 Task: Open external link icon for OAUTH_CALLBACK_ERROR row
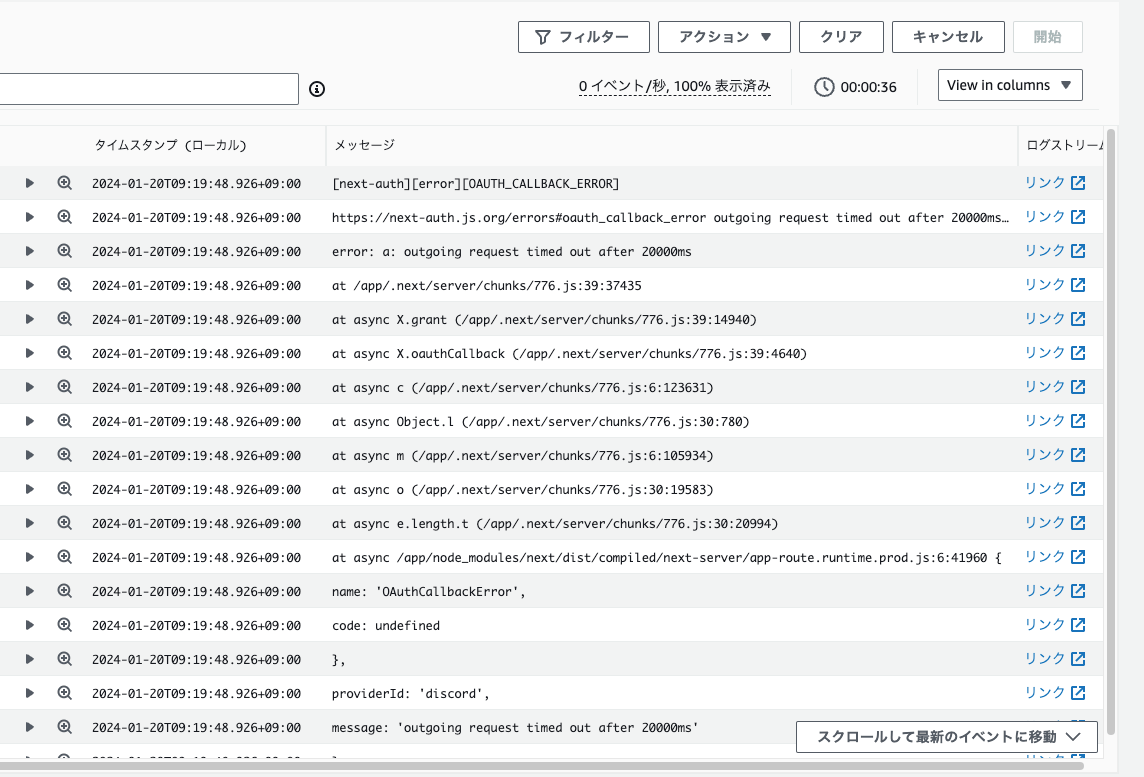click(1078, 183)
